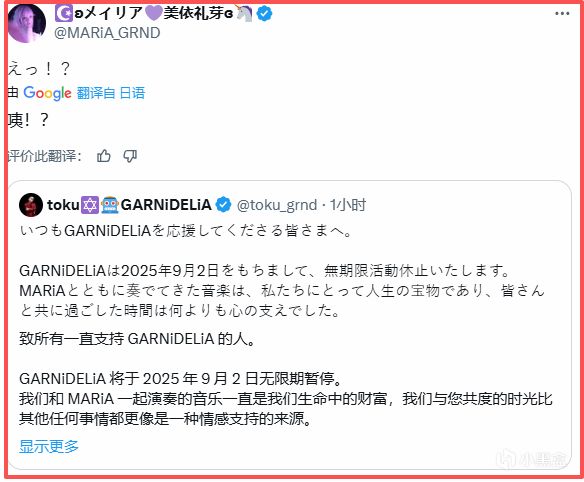The width and height of the screenshot is (584, 482).
Task: Click the robot emoji beside toku's name
Action: click(110, 205)
